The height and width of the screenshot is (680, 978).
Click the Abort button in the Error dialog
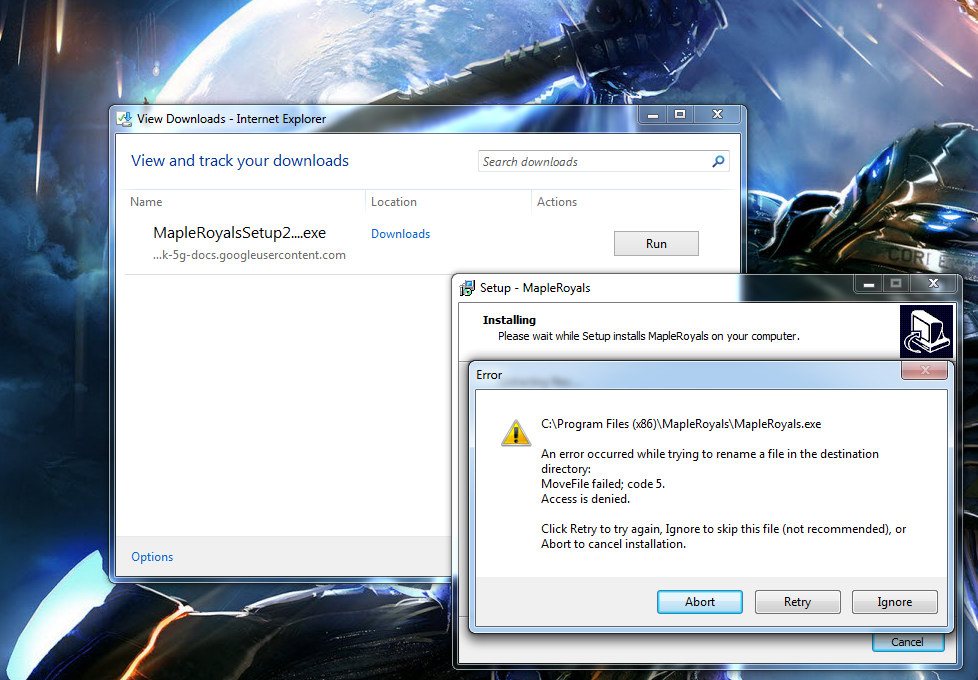(x=699, y=602)
